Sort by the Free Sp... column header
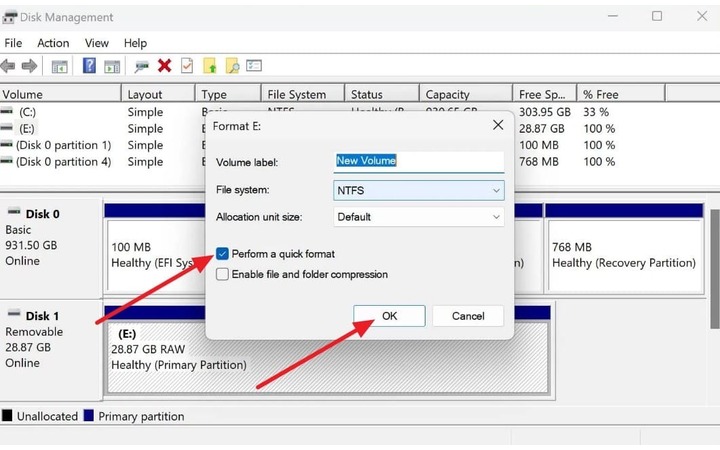Screen dimensions: 720x450 (545, 94)
